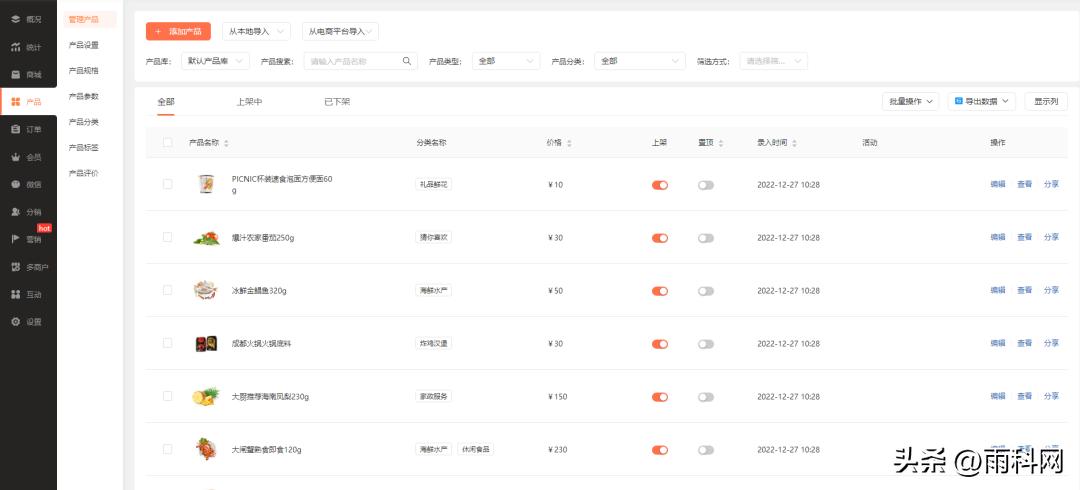Open 营销 marketing section with hot badge
The height and width of the screenshot is (490, 1080).
[28, 239]
